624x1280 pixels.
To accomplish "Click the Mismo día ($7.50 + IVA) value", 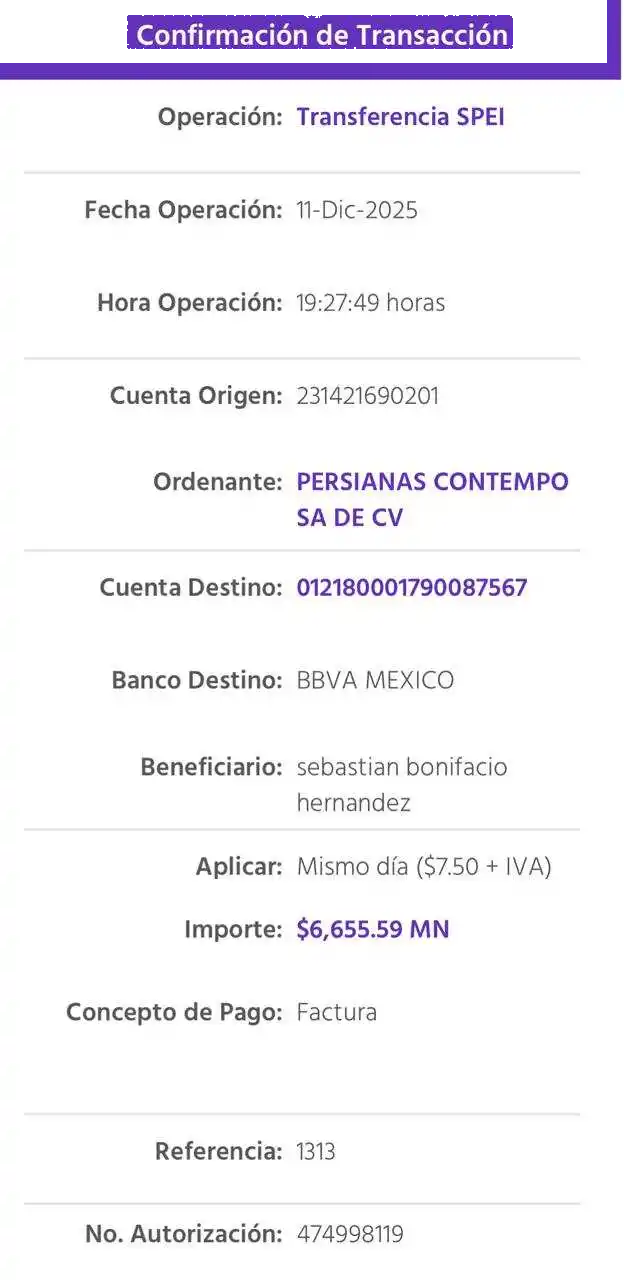I will pos(424,867).
